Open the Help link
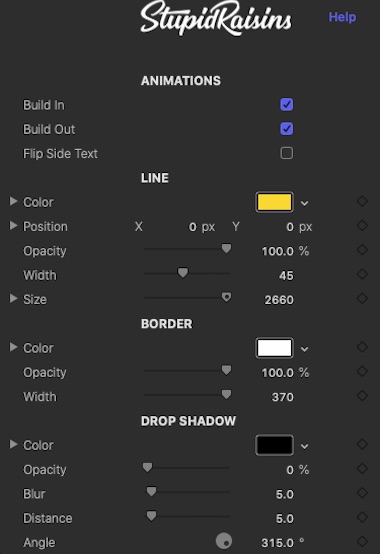Viewport: 380px width, 554px height. (x=342, y=17)
